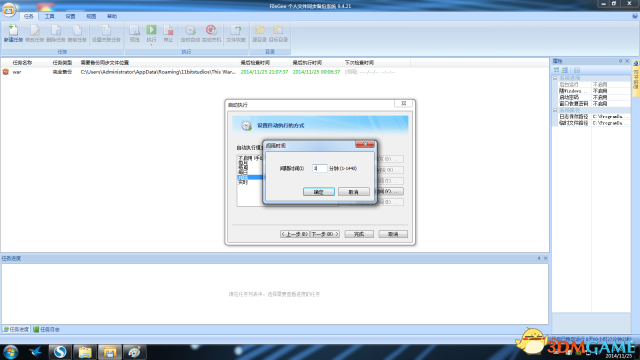
Task: Switch to the 任务日志 bottom tab
Action: [47, 329]
